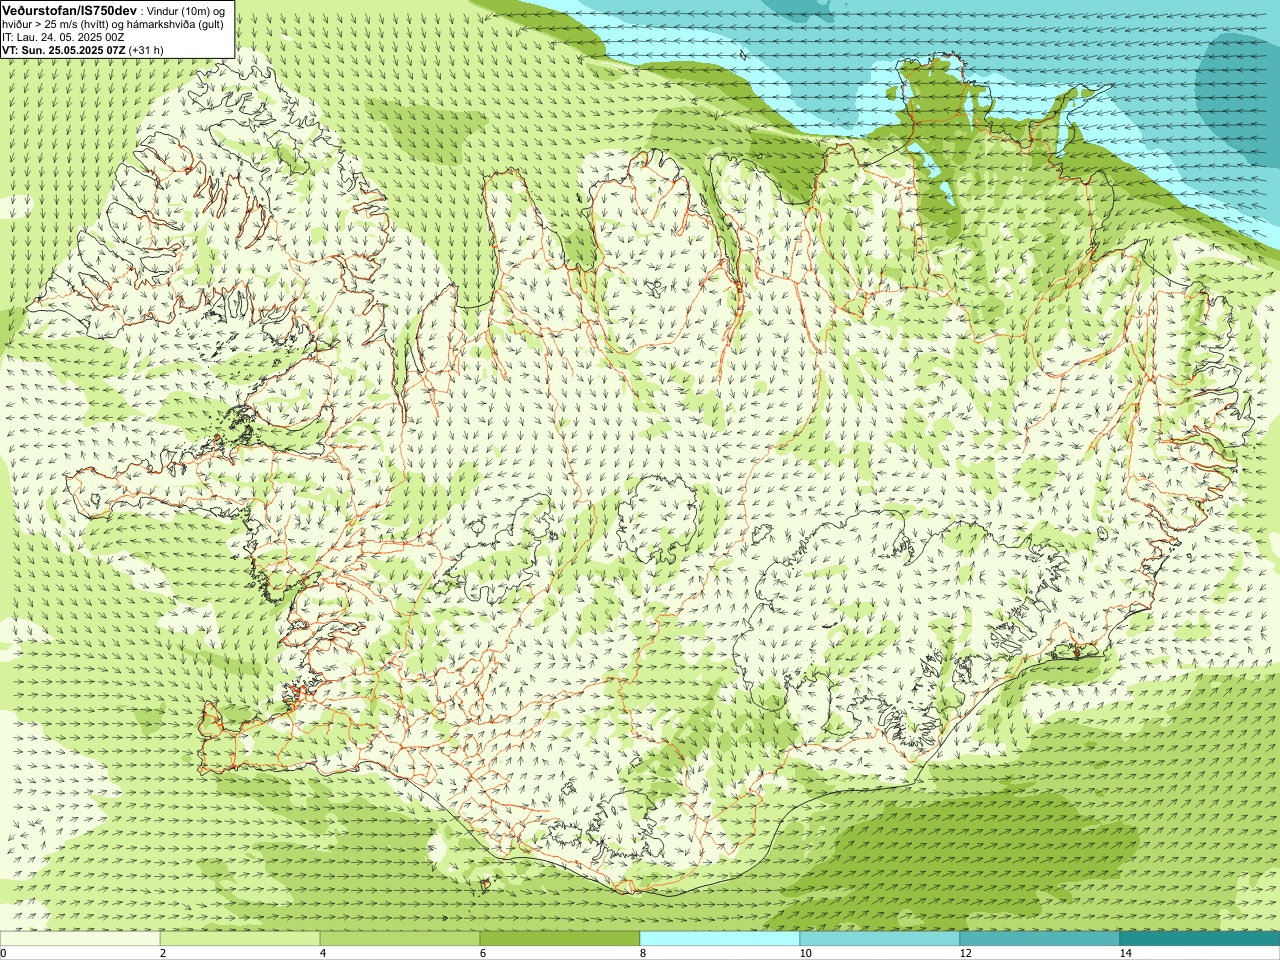This screenshot has height=960, width=1280.
Task: Click the dark teal segment above 14 m/s
Action: point(1200,939)
